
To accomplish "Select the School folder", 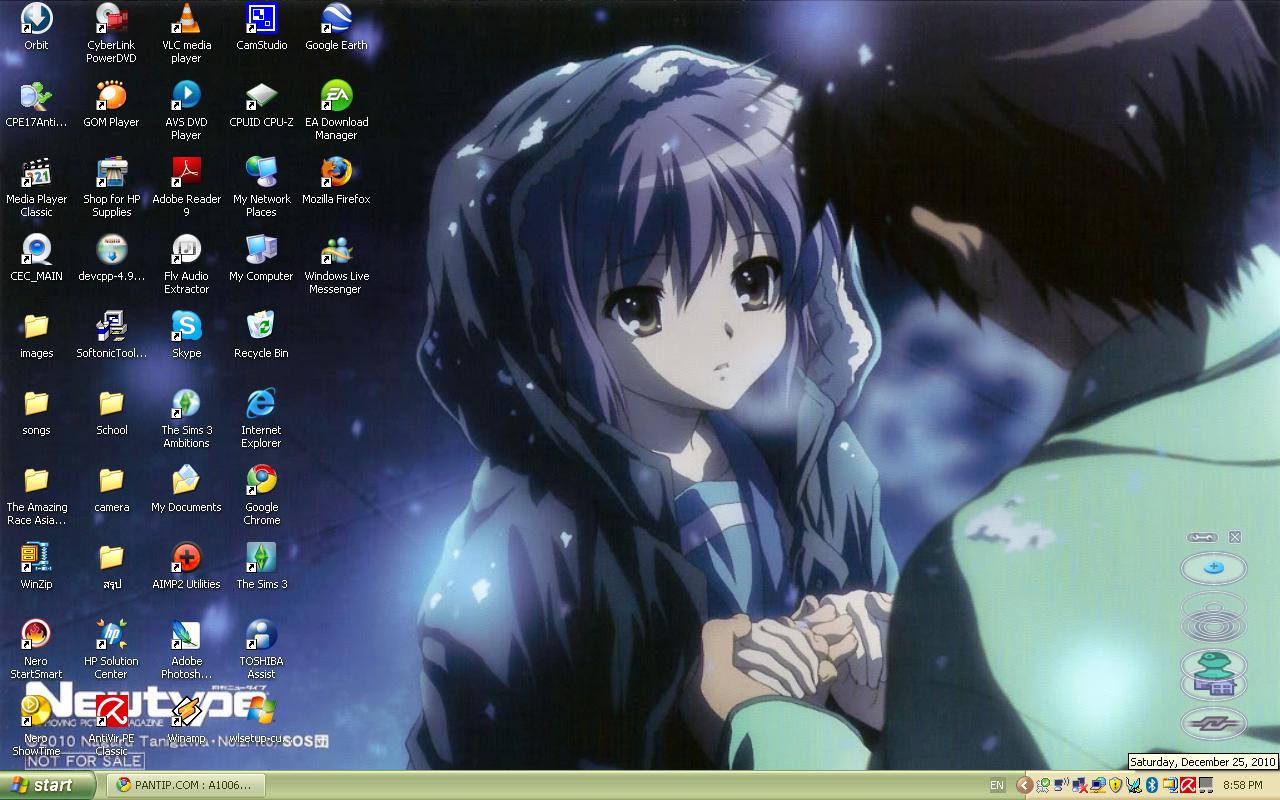I will pyautogui.click(x=111, y=412).
